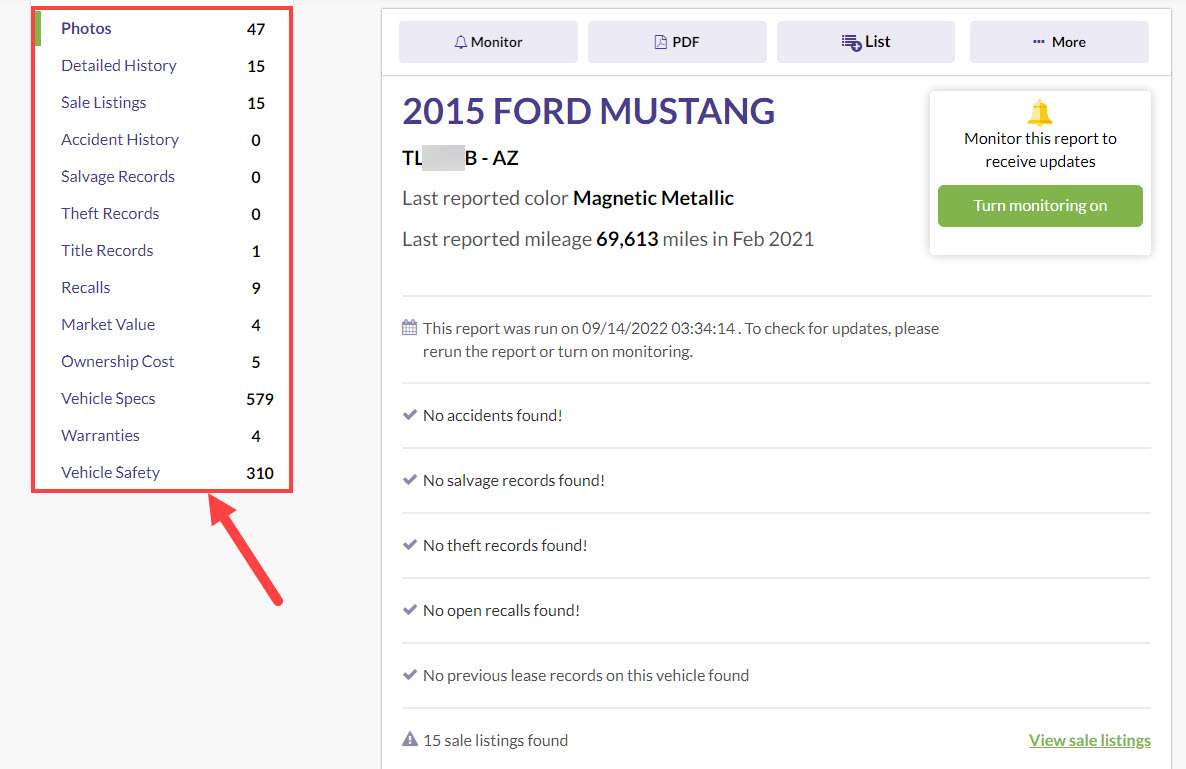Image resolution: width=1186 pixels, height=769 pixels.
Task: Show Market Value section
Action: (108, 325)
